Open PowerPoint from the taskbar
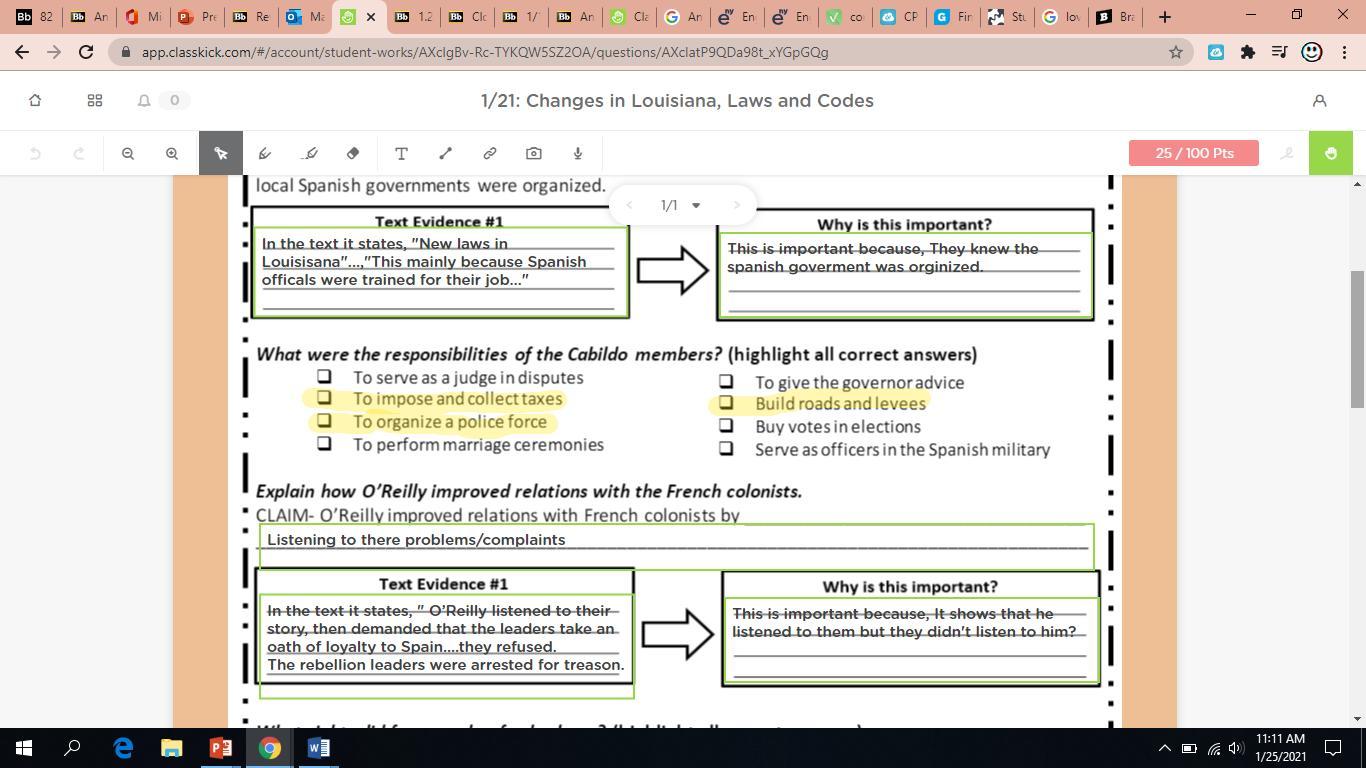 coord(221,748)
